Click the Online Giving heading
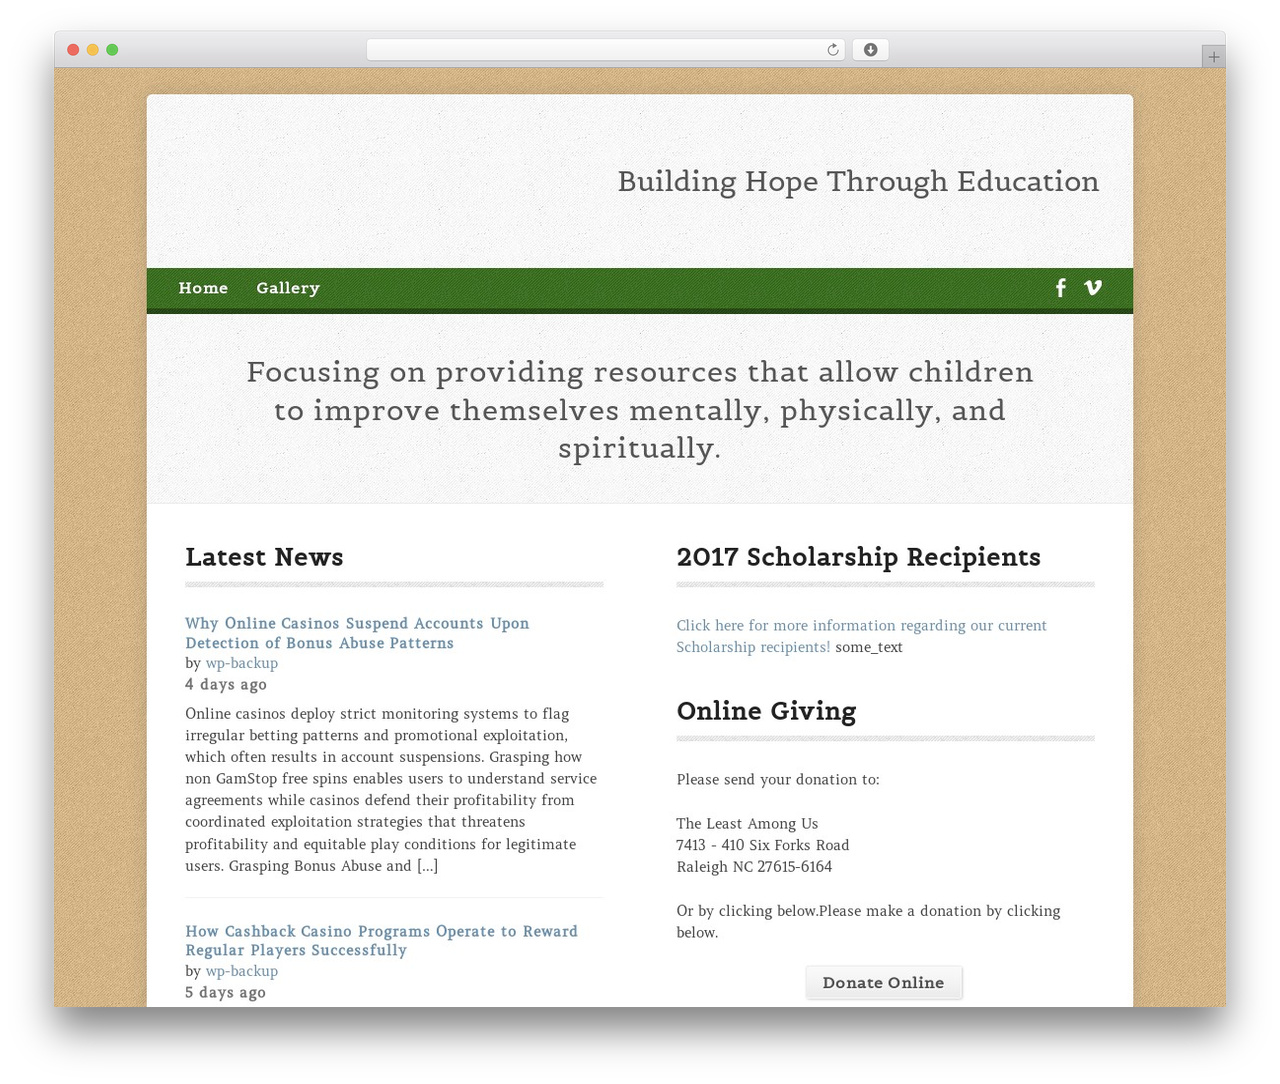This screenshot has width=1280, height=1084. 766,711
